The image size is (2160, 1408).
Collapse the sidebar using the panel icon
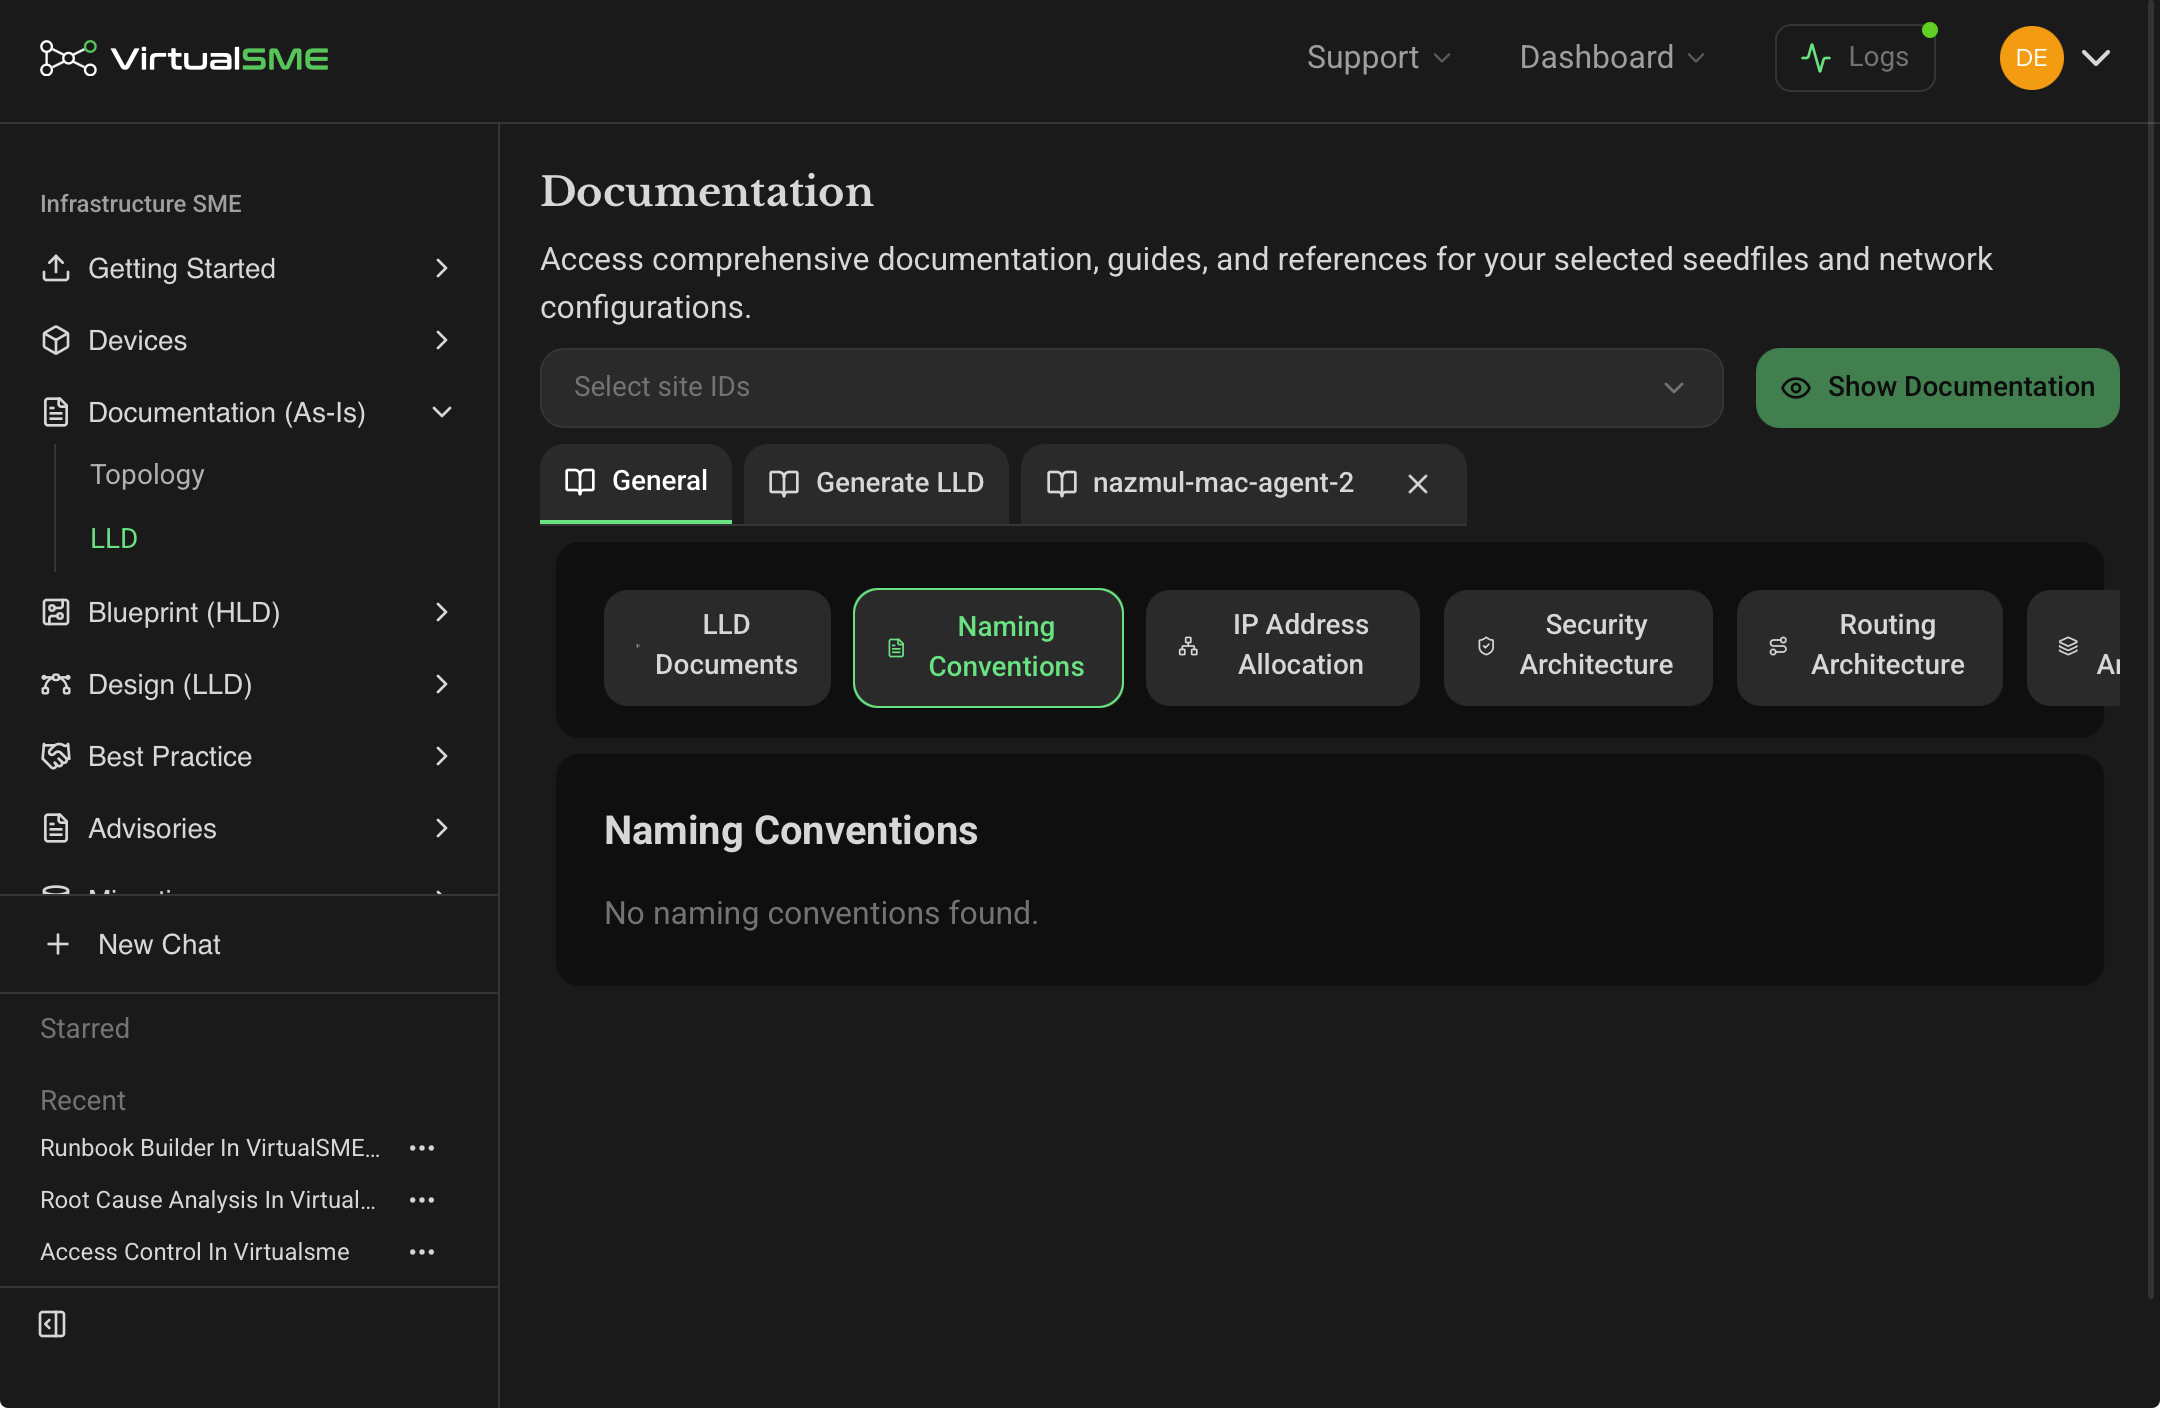[x=52, y=1324]
